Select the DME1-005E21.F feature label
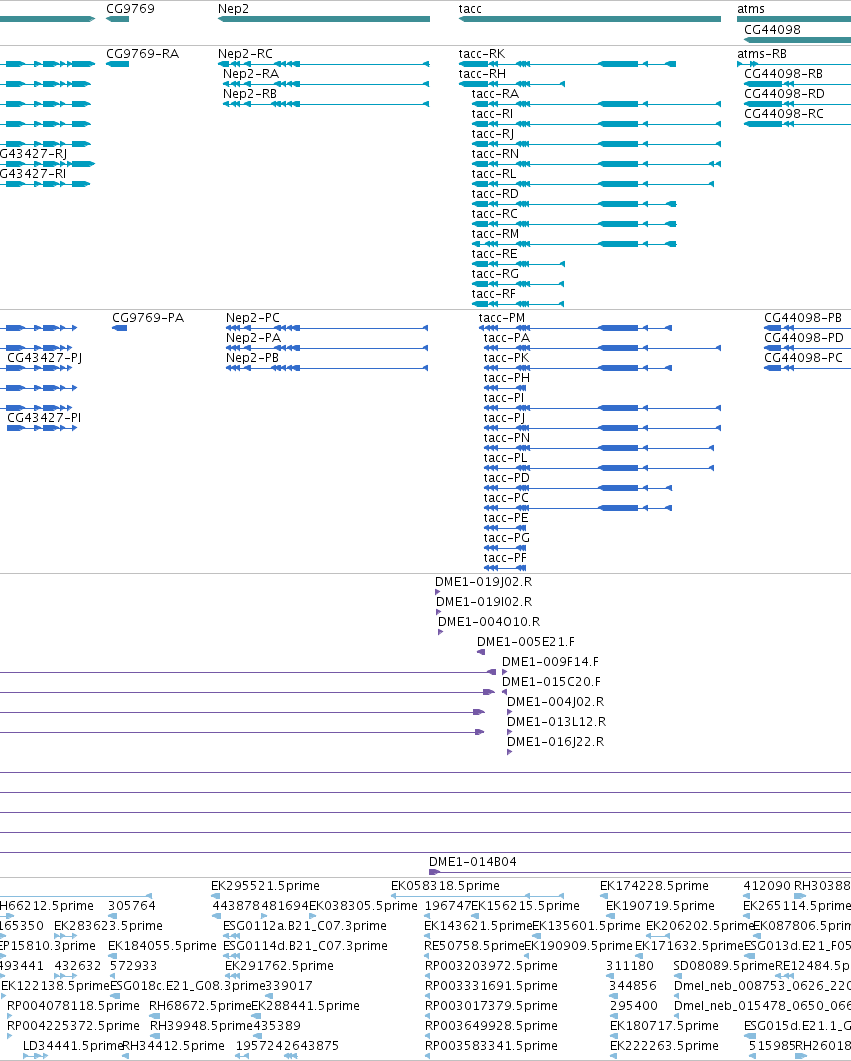Image resolution: width=851 pixels, height=1061 pixels. click(526, 641)
